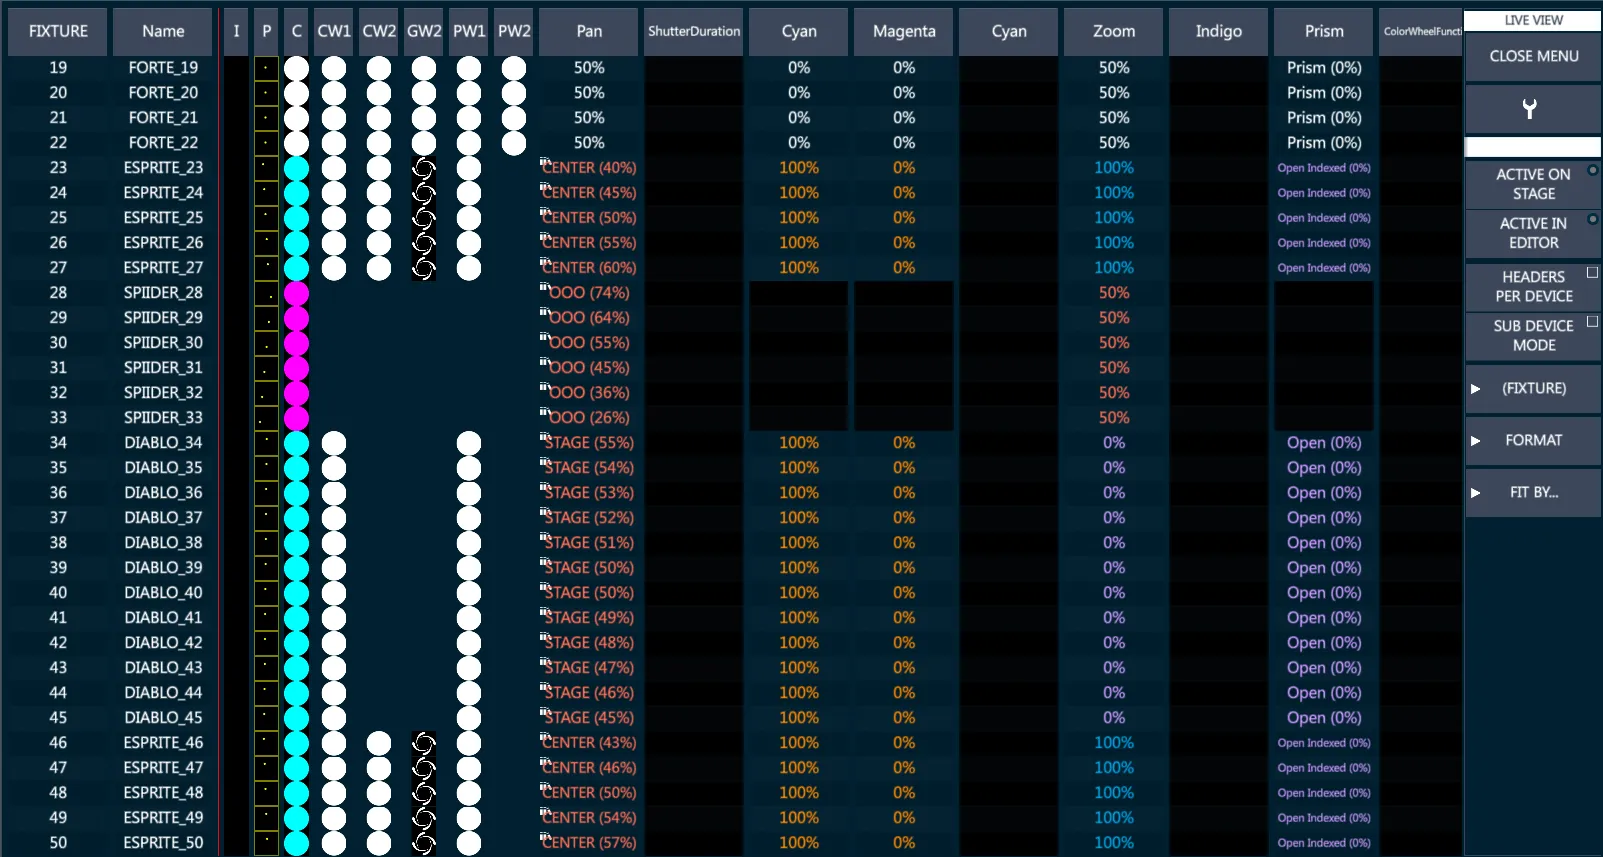Select gobo wheel icon for ESPRITE_27
The image size is (1603, 857).
click(x=424, y=268)
